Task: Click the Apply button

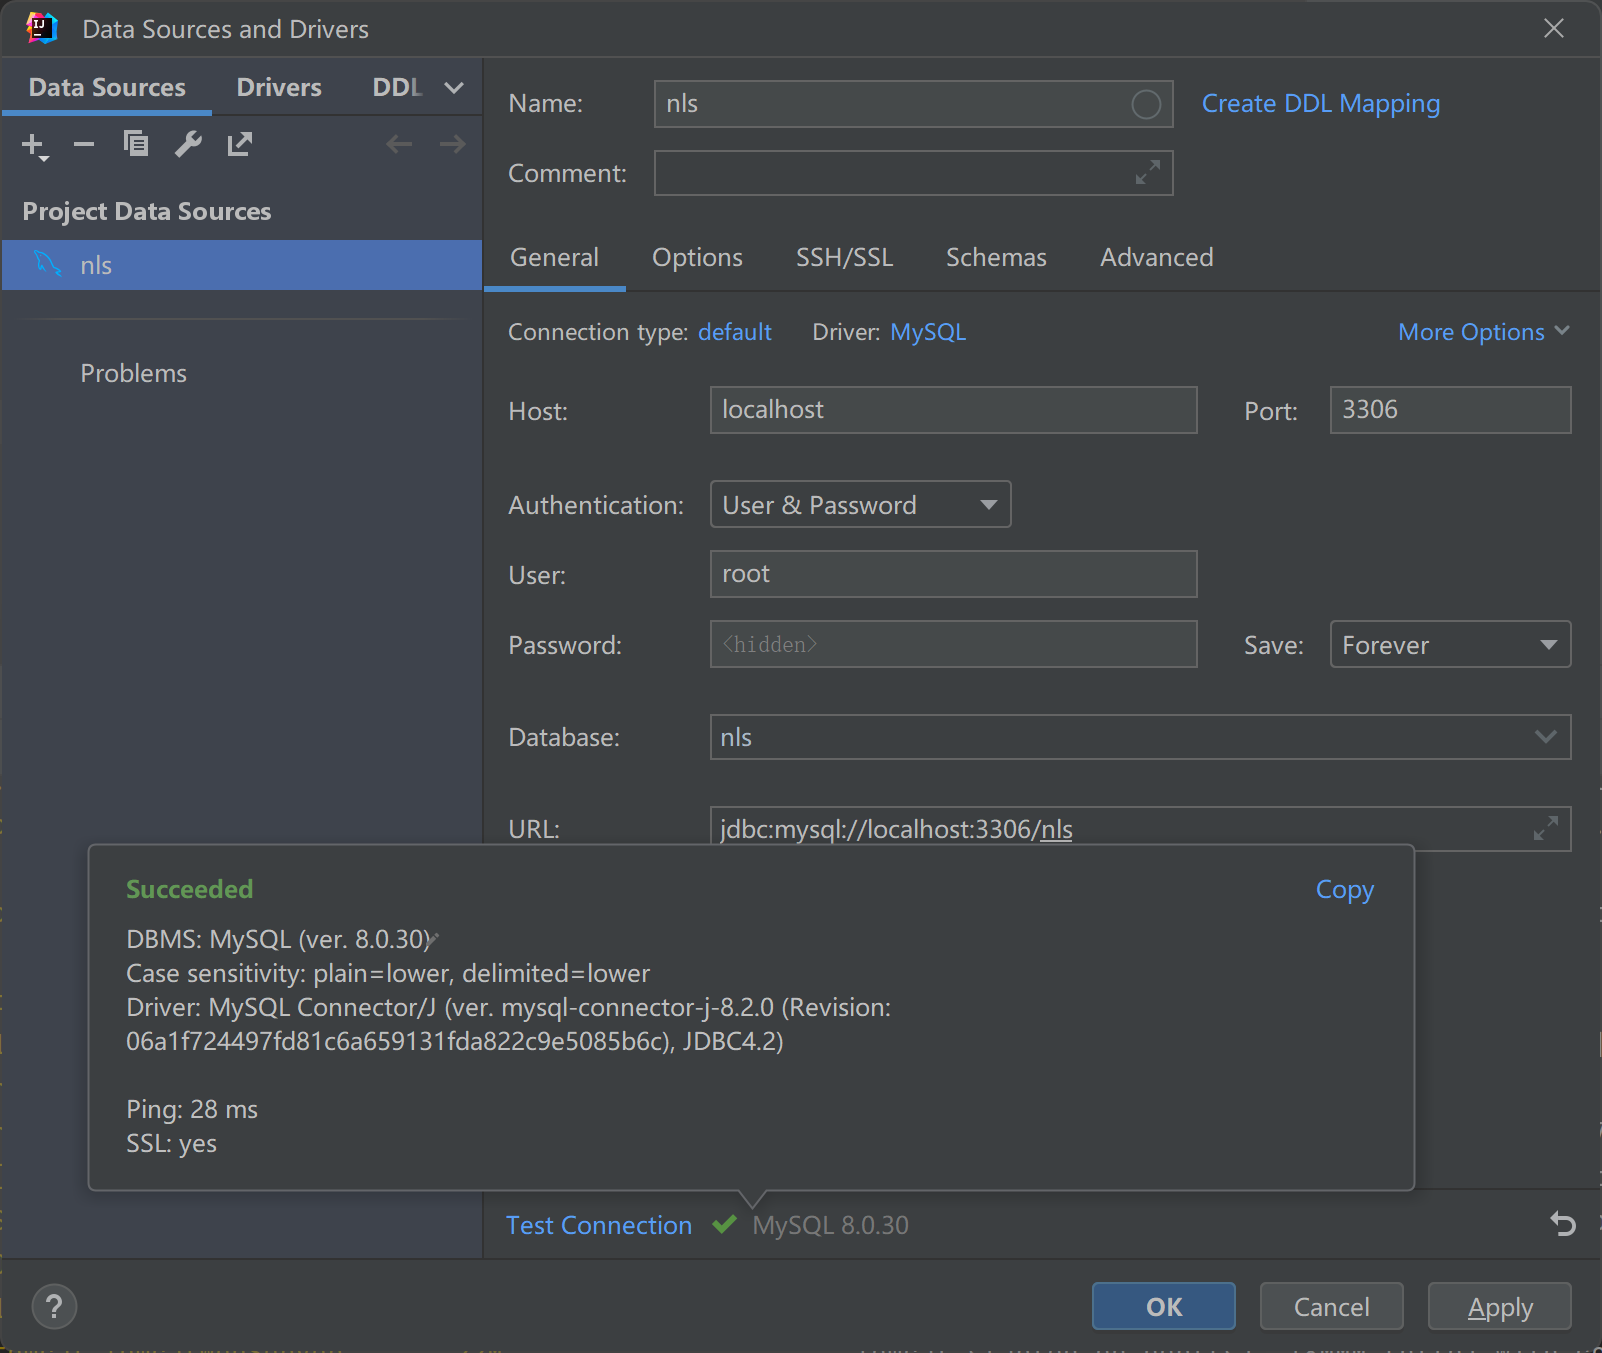Action: (1500, 1306)
